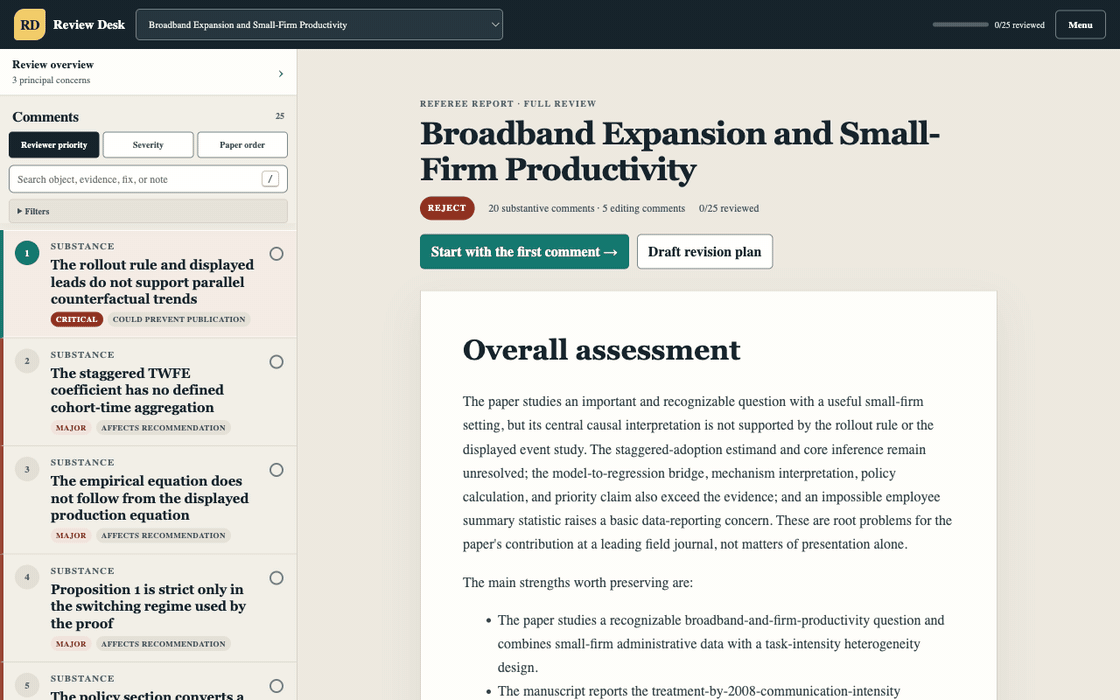Open Draft revision plan

[704, 251]
